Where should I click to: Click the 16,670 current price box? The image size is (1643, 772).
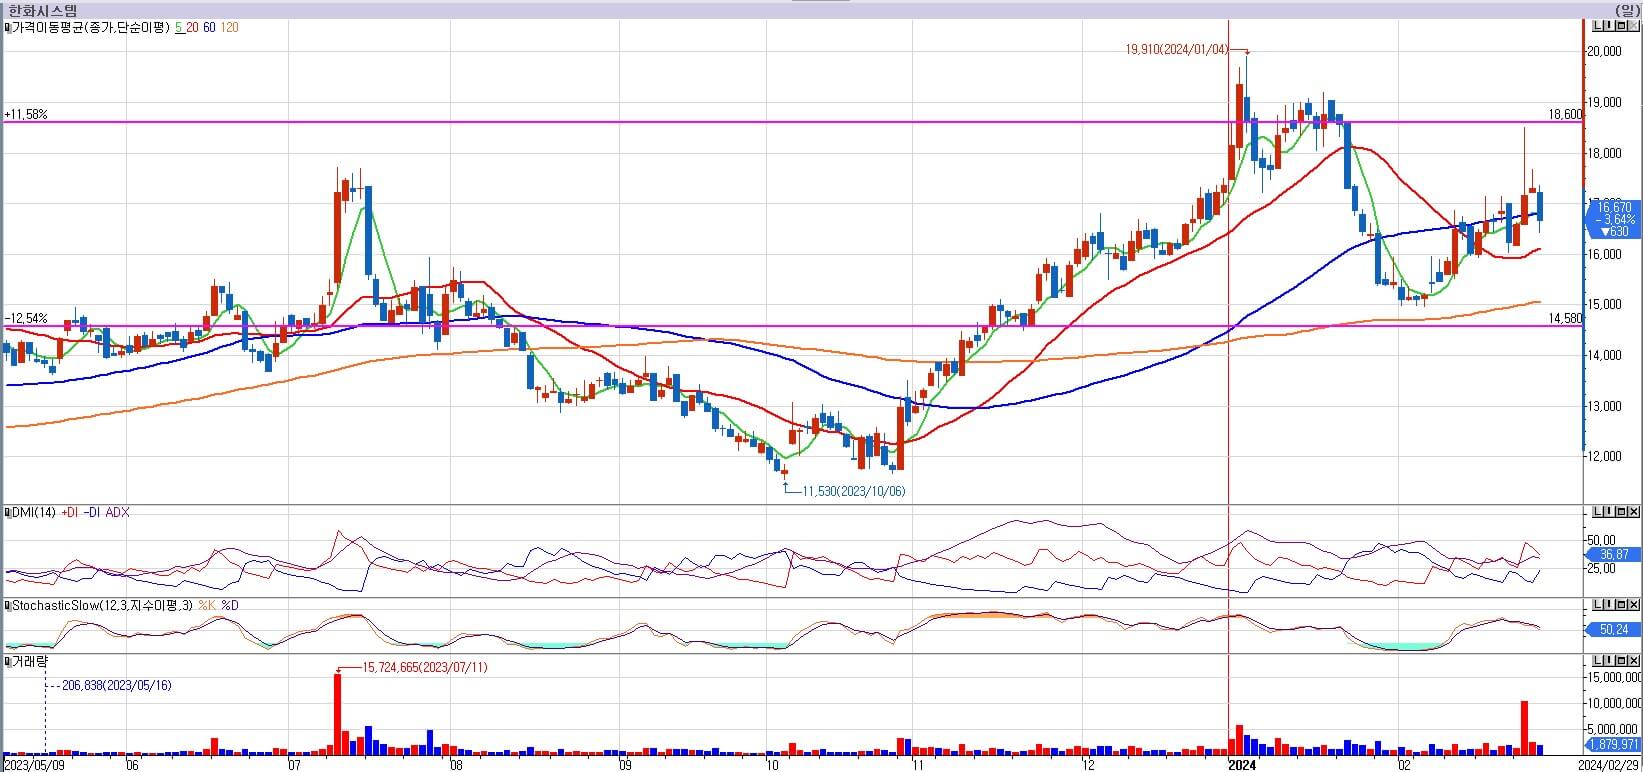[1612, 218]
